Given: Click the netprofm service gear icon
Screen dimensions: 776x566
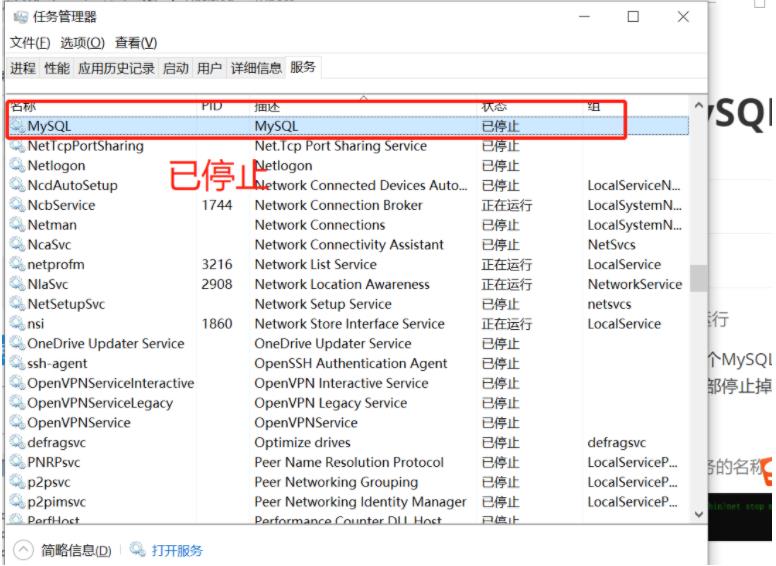Looking at the screenshot, I should [x=17, y=265].
